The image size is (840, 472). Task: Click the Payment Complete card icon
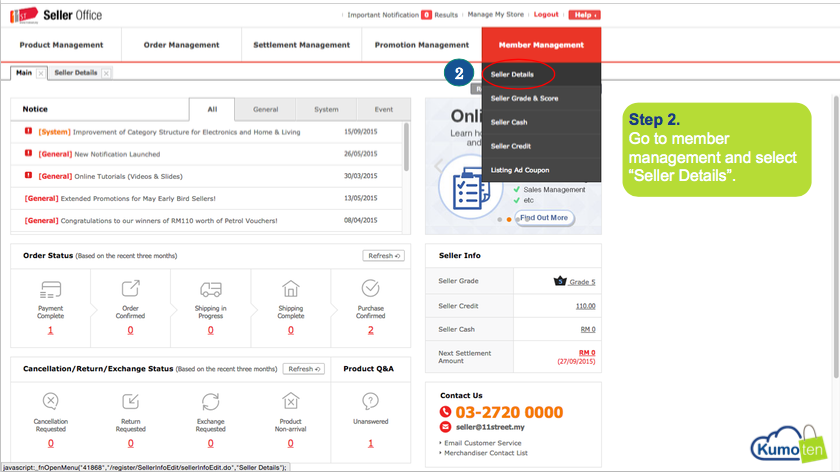click(50, 290)
